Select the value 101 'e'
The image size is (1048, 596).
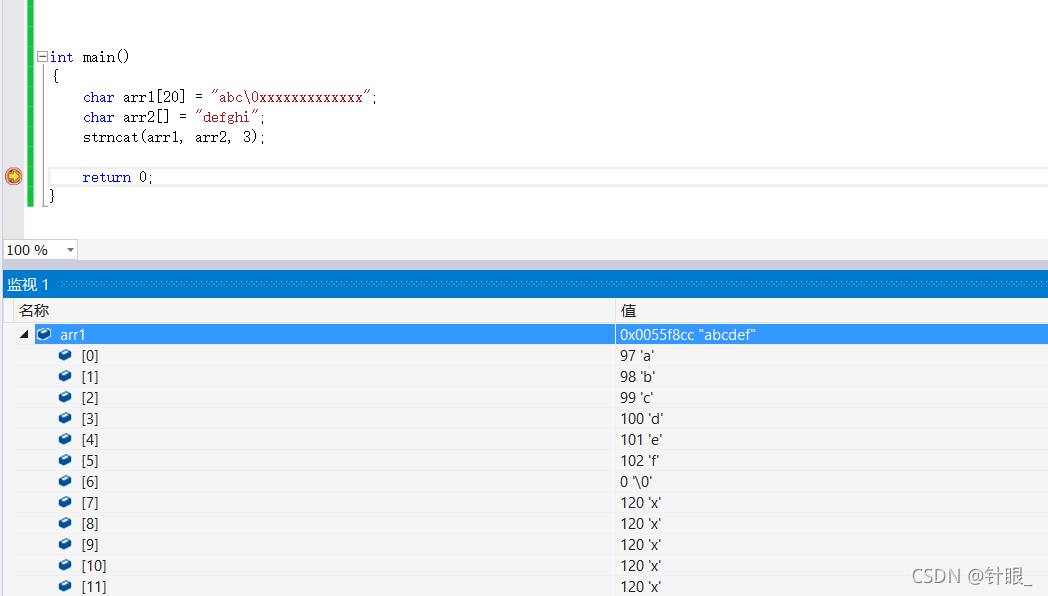click(x=641, y=440)
